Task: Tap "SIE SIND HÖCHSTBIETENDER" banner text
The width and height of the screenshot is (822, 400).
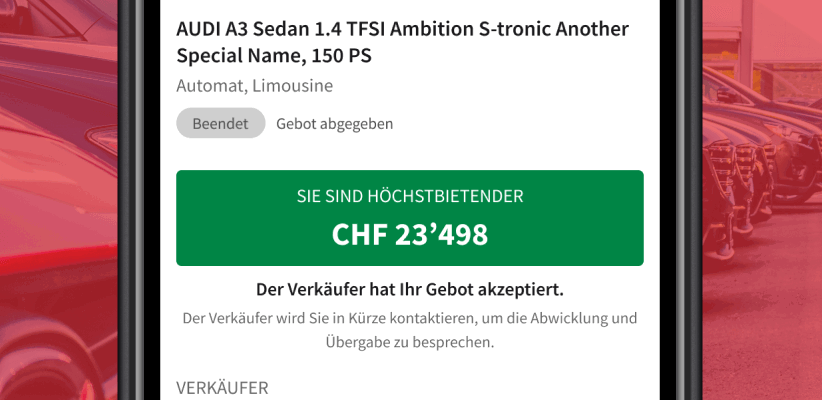Action: point(409,197)
